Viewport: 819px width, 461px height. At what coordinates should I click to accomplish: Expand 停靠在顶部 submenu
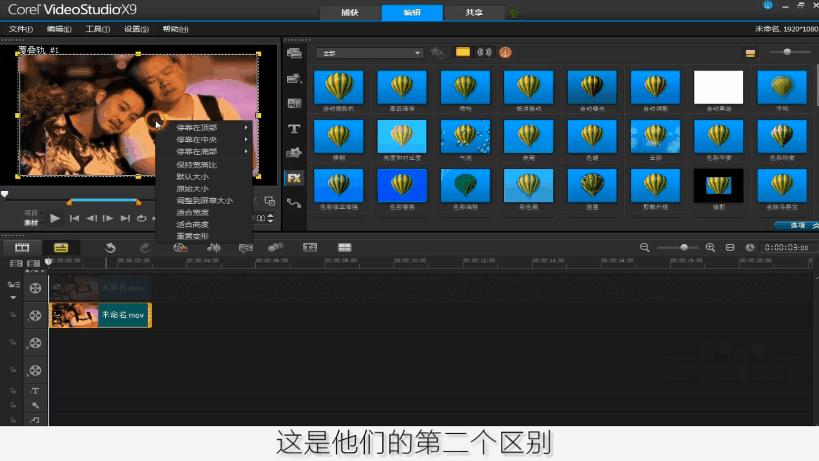pyautogui.click(x=204, y=127)
